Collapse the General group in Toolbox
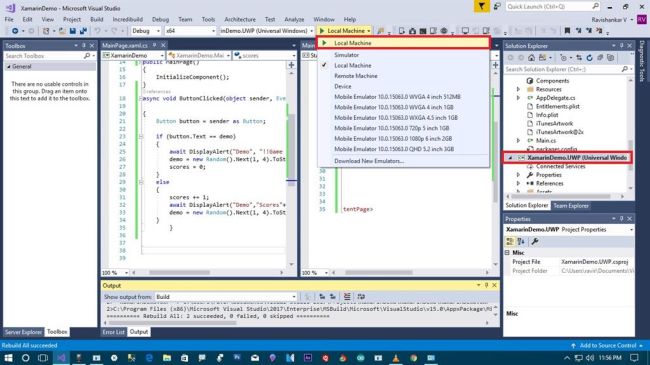This screenshot has height=365, width=650. [8, 66]
